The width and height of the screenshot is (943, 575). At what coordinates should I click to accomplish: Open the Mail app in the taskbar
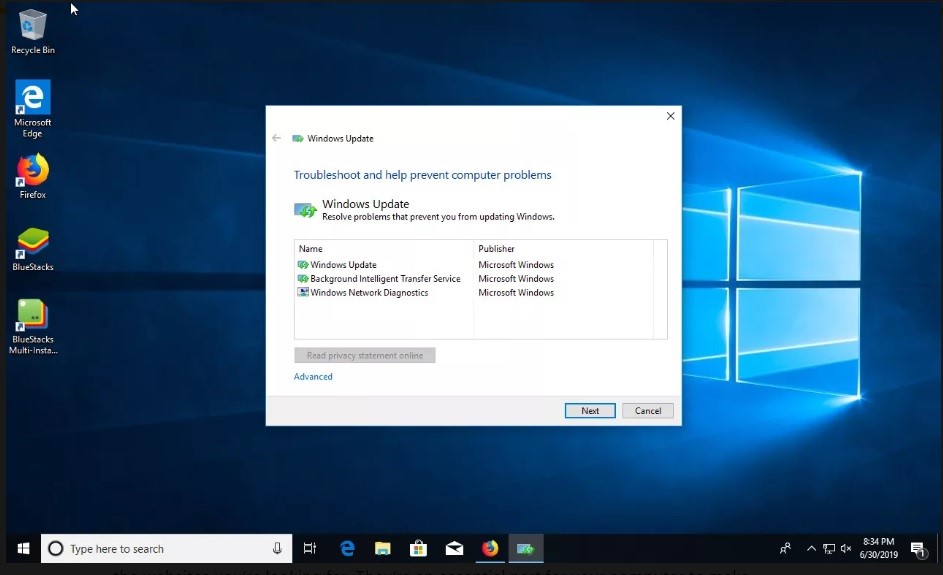454,548
